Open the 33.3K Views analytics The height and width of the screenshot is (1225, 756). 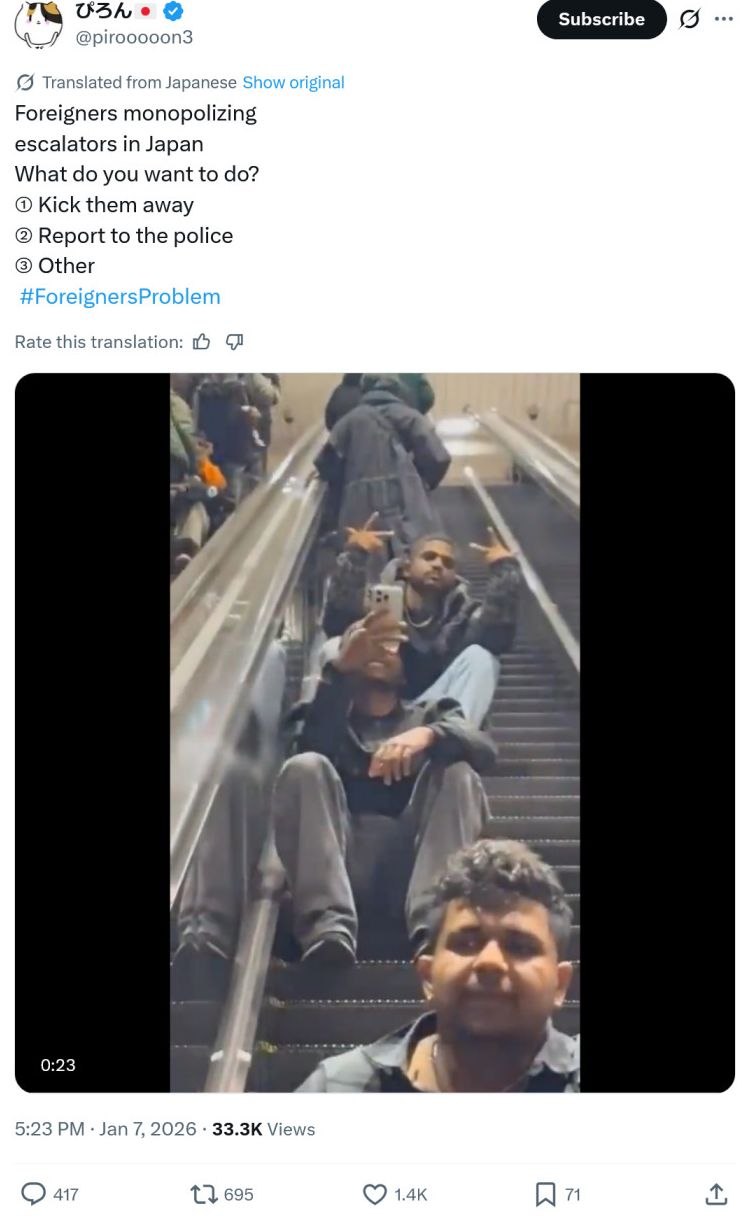click(263, 1129)
